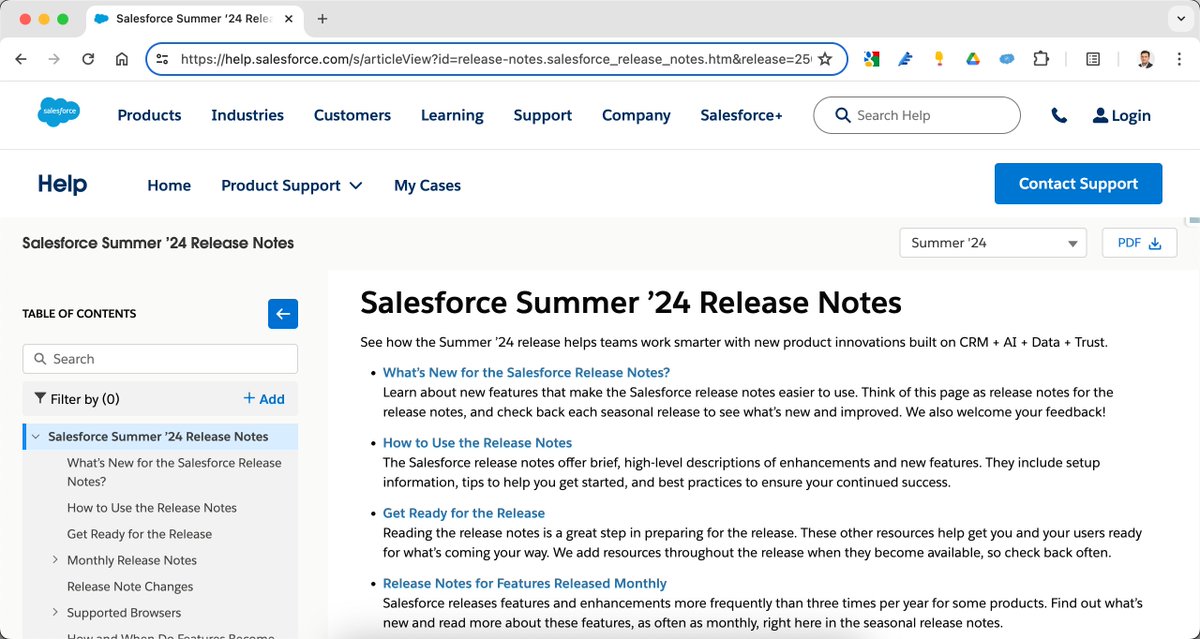Click the Salesforce Summer '24 Release Notes breadcrumb title

158,243
